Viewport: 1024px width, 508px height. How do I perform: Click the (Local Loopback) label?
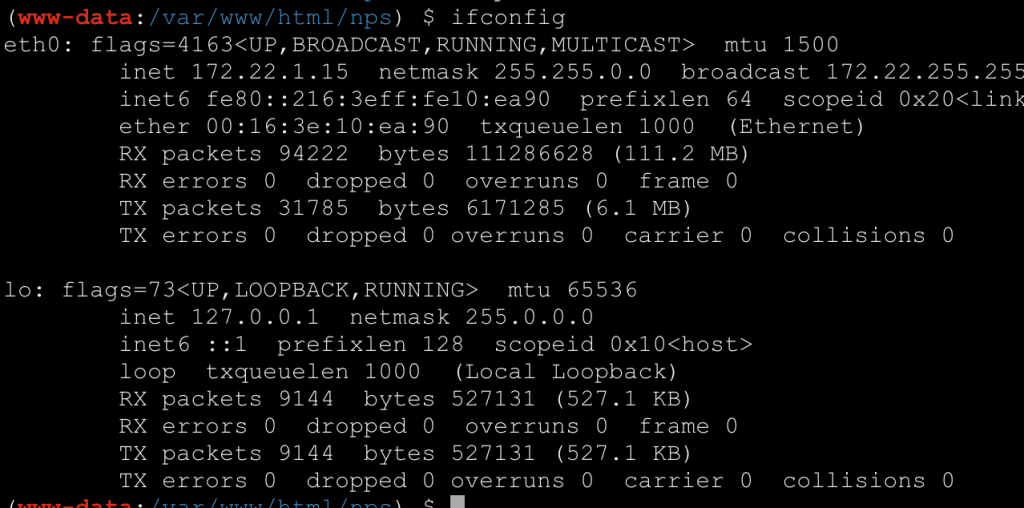point(566,372)
